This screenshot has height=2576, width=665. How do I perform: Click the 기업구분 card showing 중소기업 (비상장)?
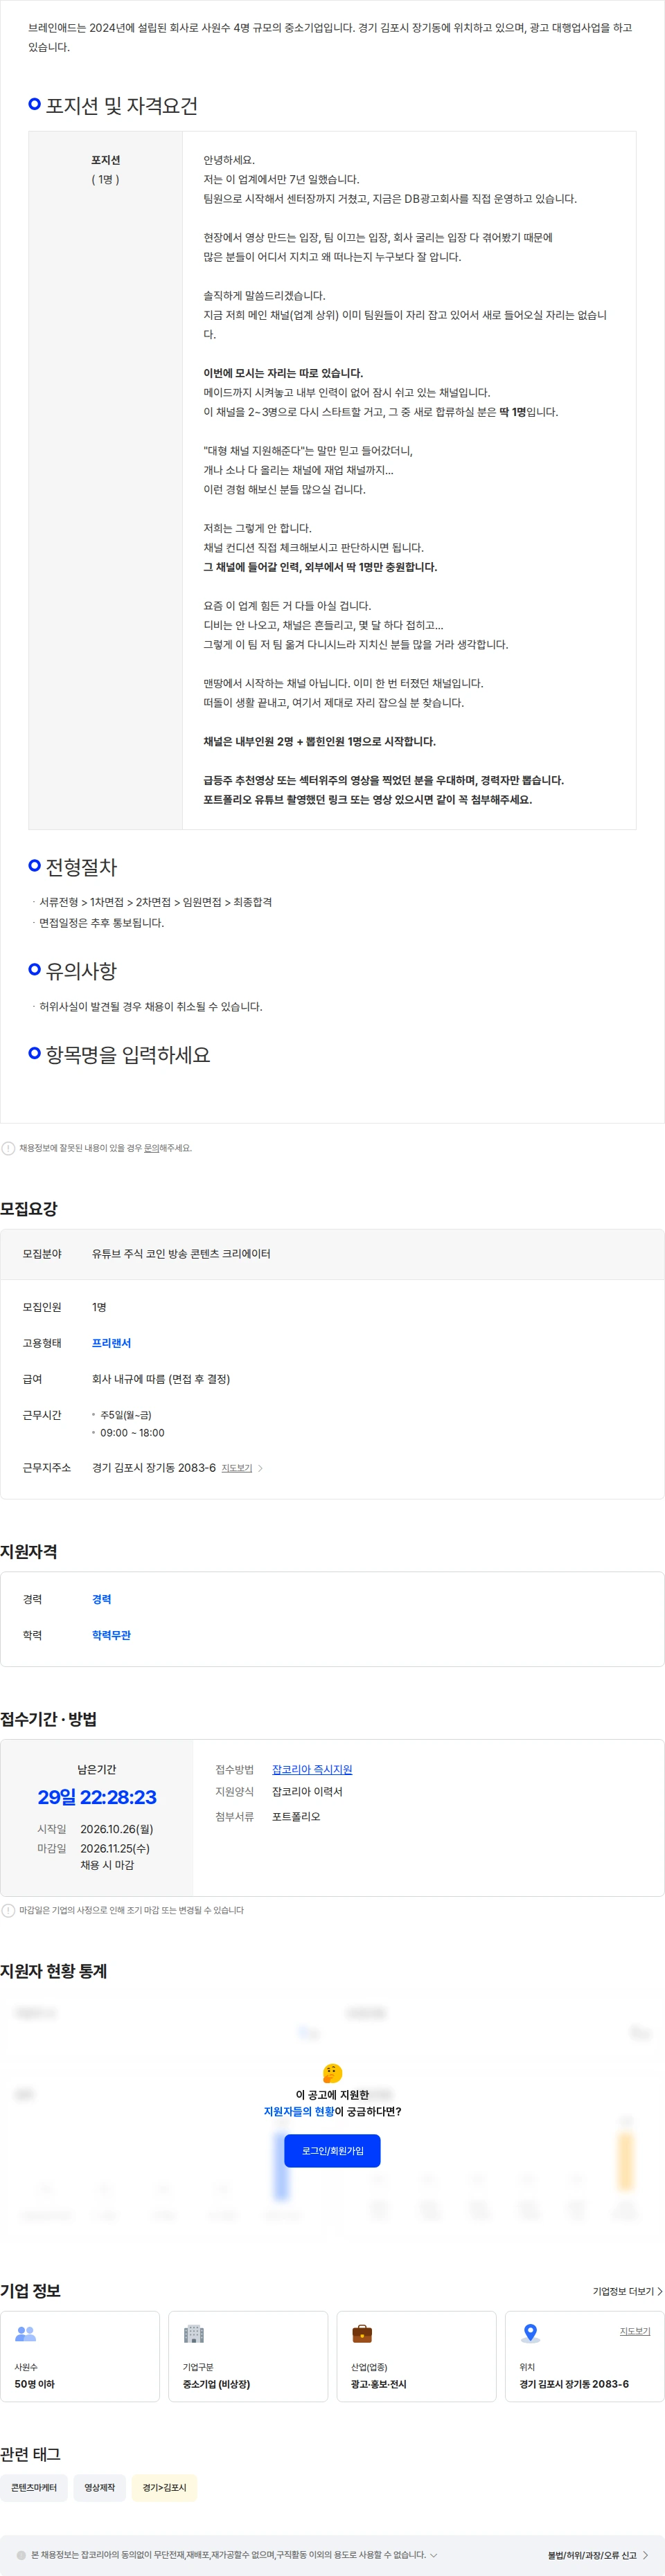pyautogui.click(x=248, y=2356)
